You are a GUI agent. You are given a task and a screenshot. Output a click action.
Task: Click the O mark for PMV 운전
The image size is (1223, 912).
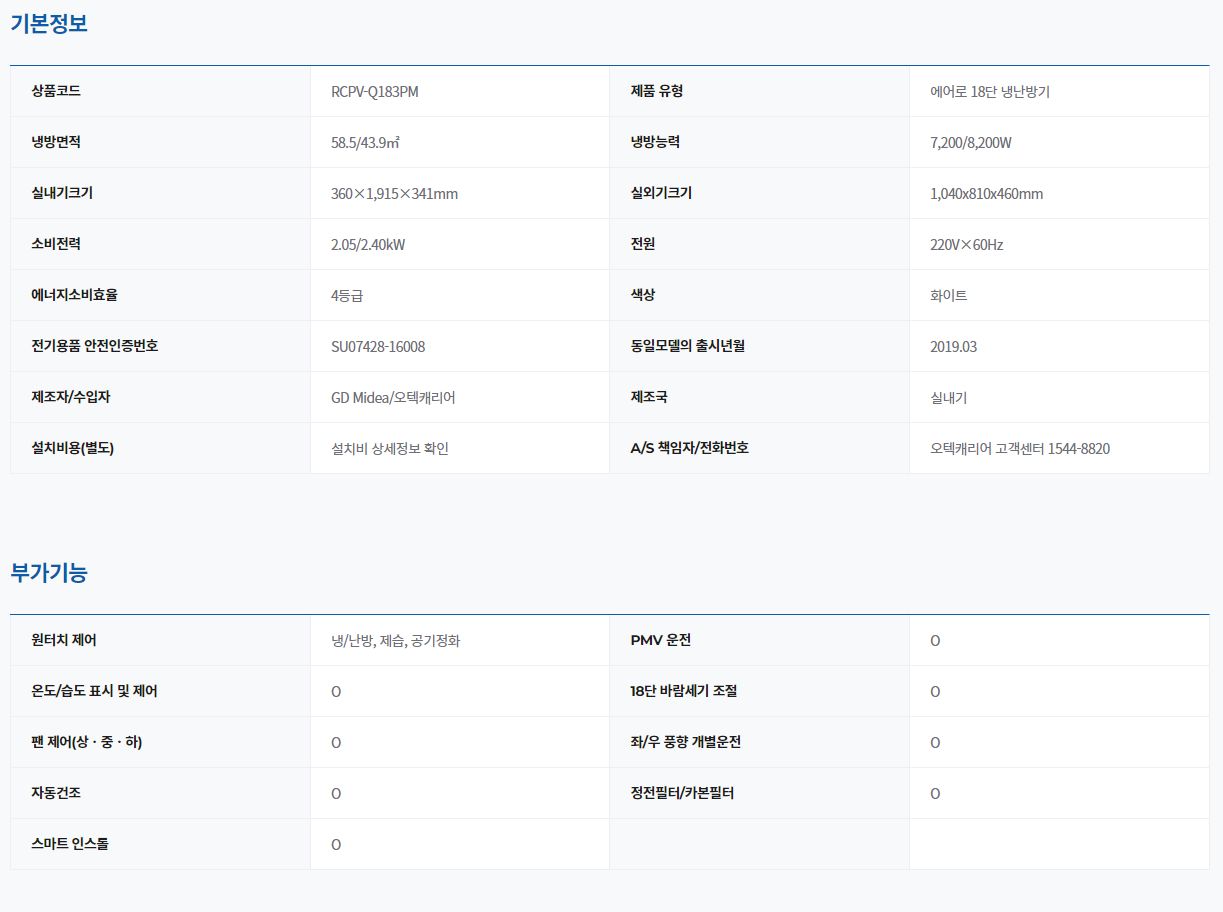point(935,641)
